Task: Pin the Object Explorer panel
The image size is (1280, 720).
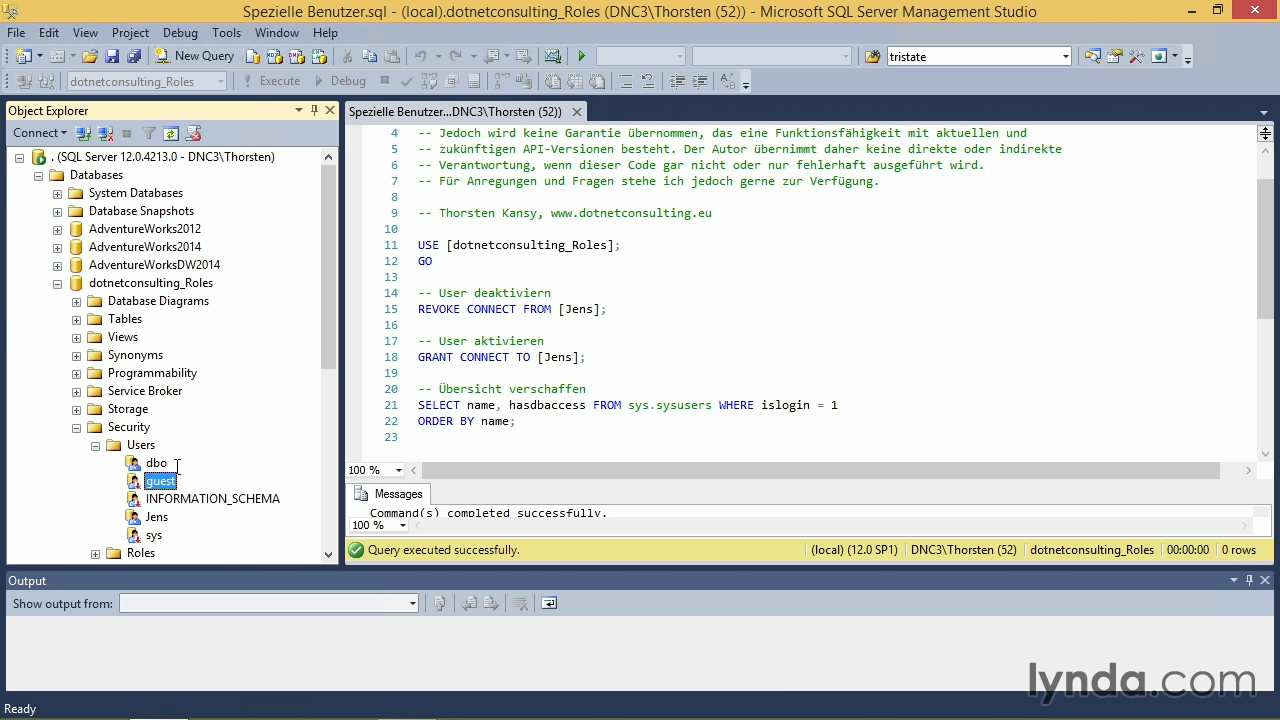Action: click(x=314, y=110)
